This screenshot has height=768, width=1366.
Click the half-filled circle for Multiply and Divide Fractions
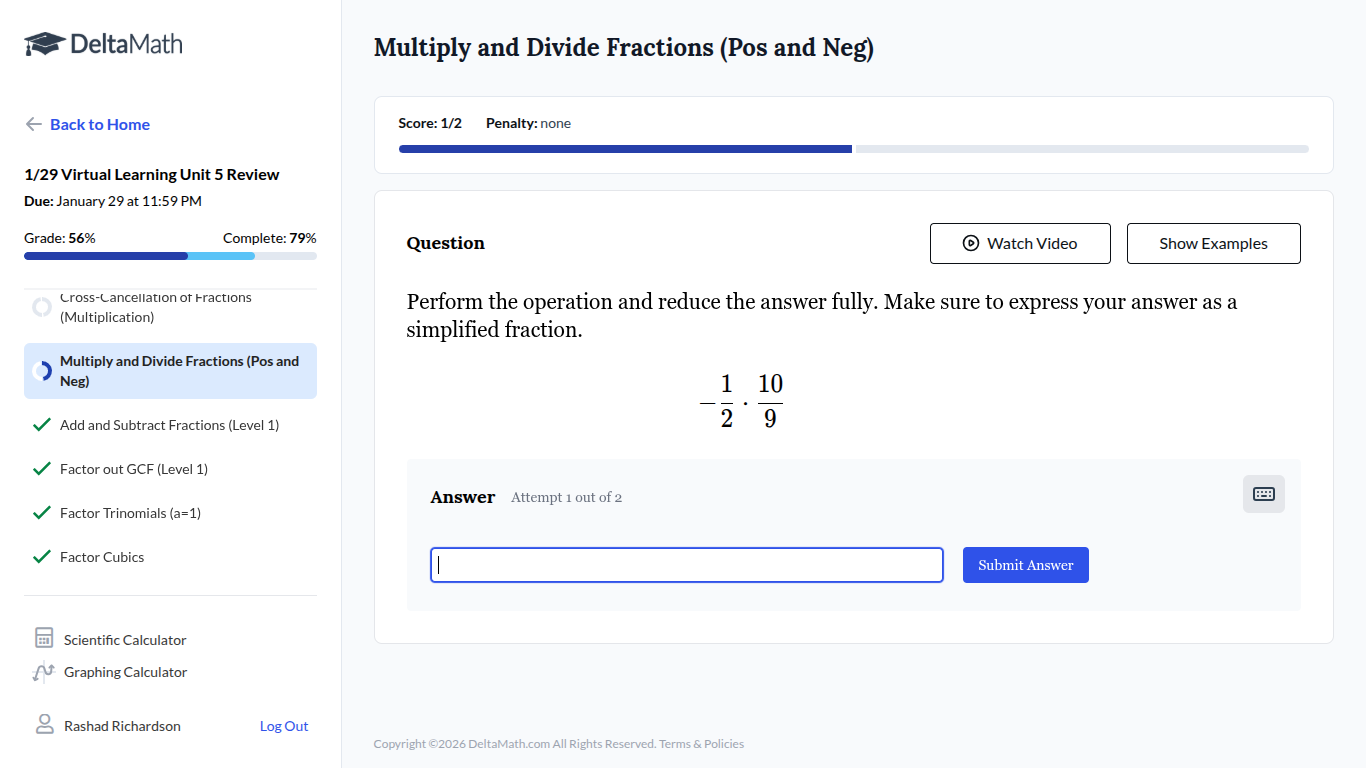point(41,370)
